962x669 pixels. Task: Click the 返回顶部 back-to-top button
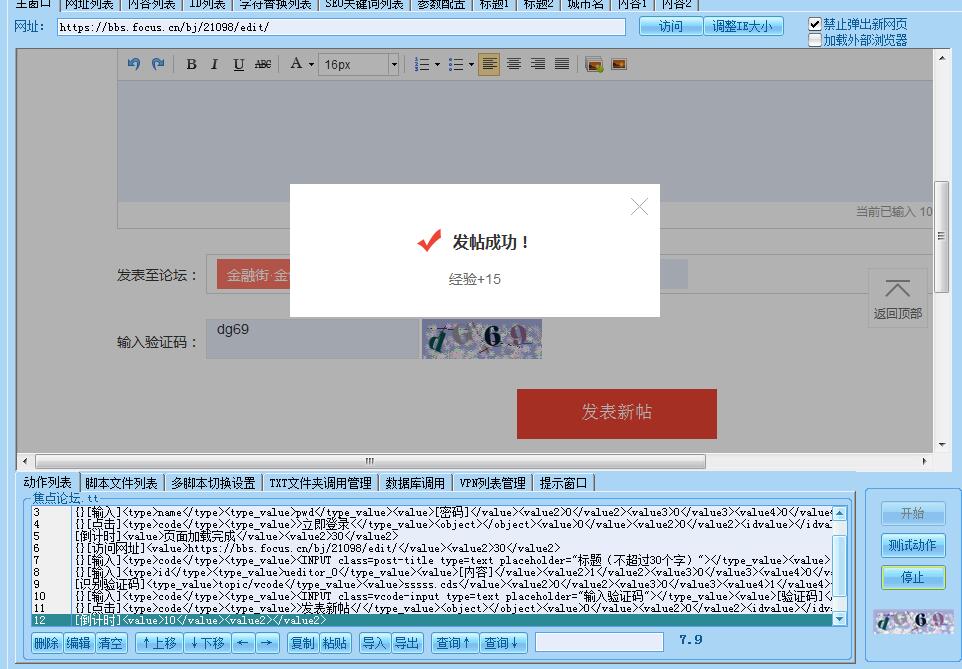(x=898, y=298)
